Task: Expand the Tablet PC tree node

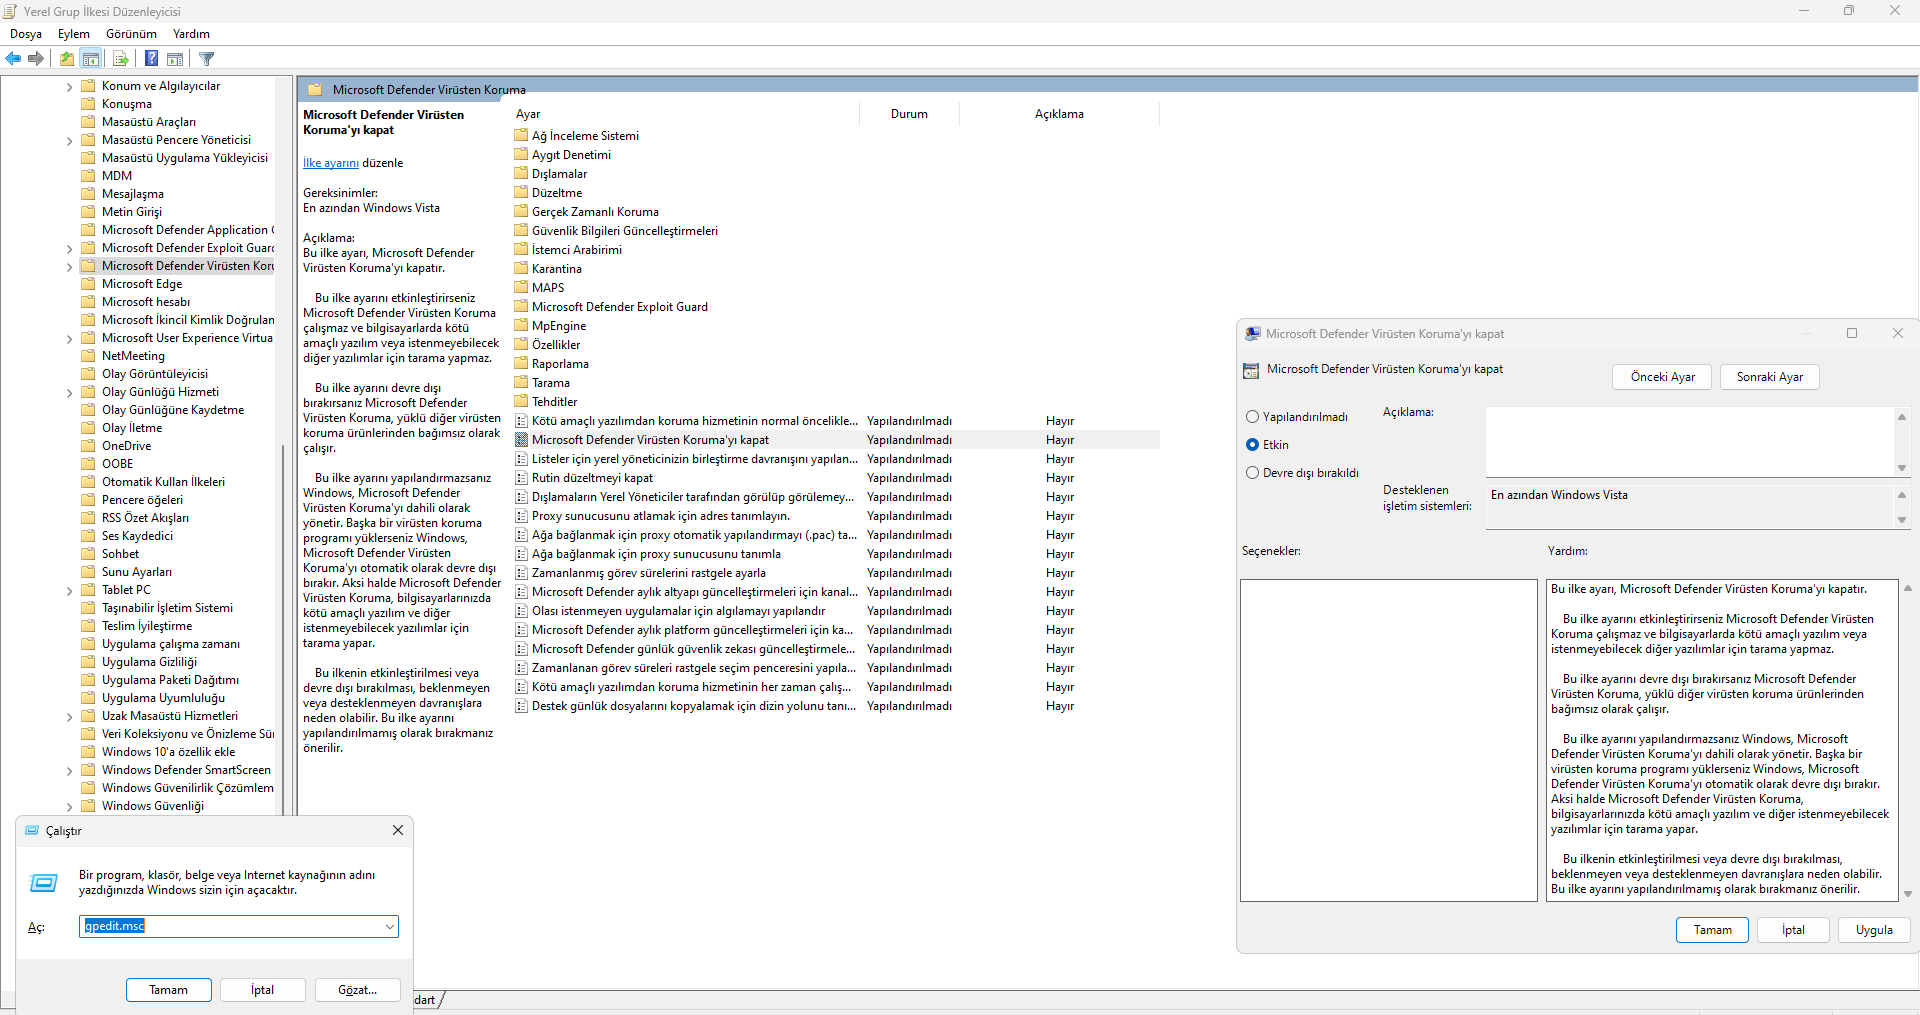Action: (69, 591)
